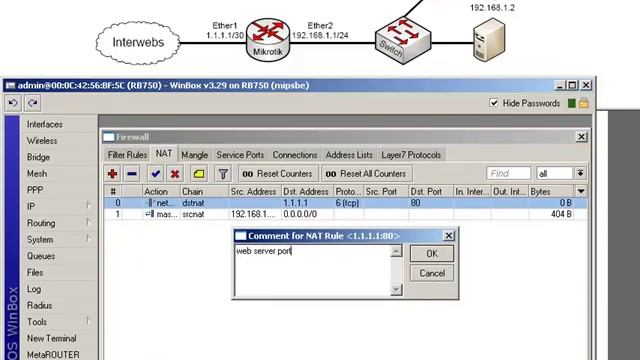Click Reset Counters button
This screenshot has height=360, width=640.
[278, 174]
